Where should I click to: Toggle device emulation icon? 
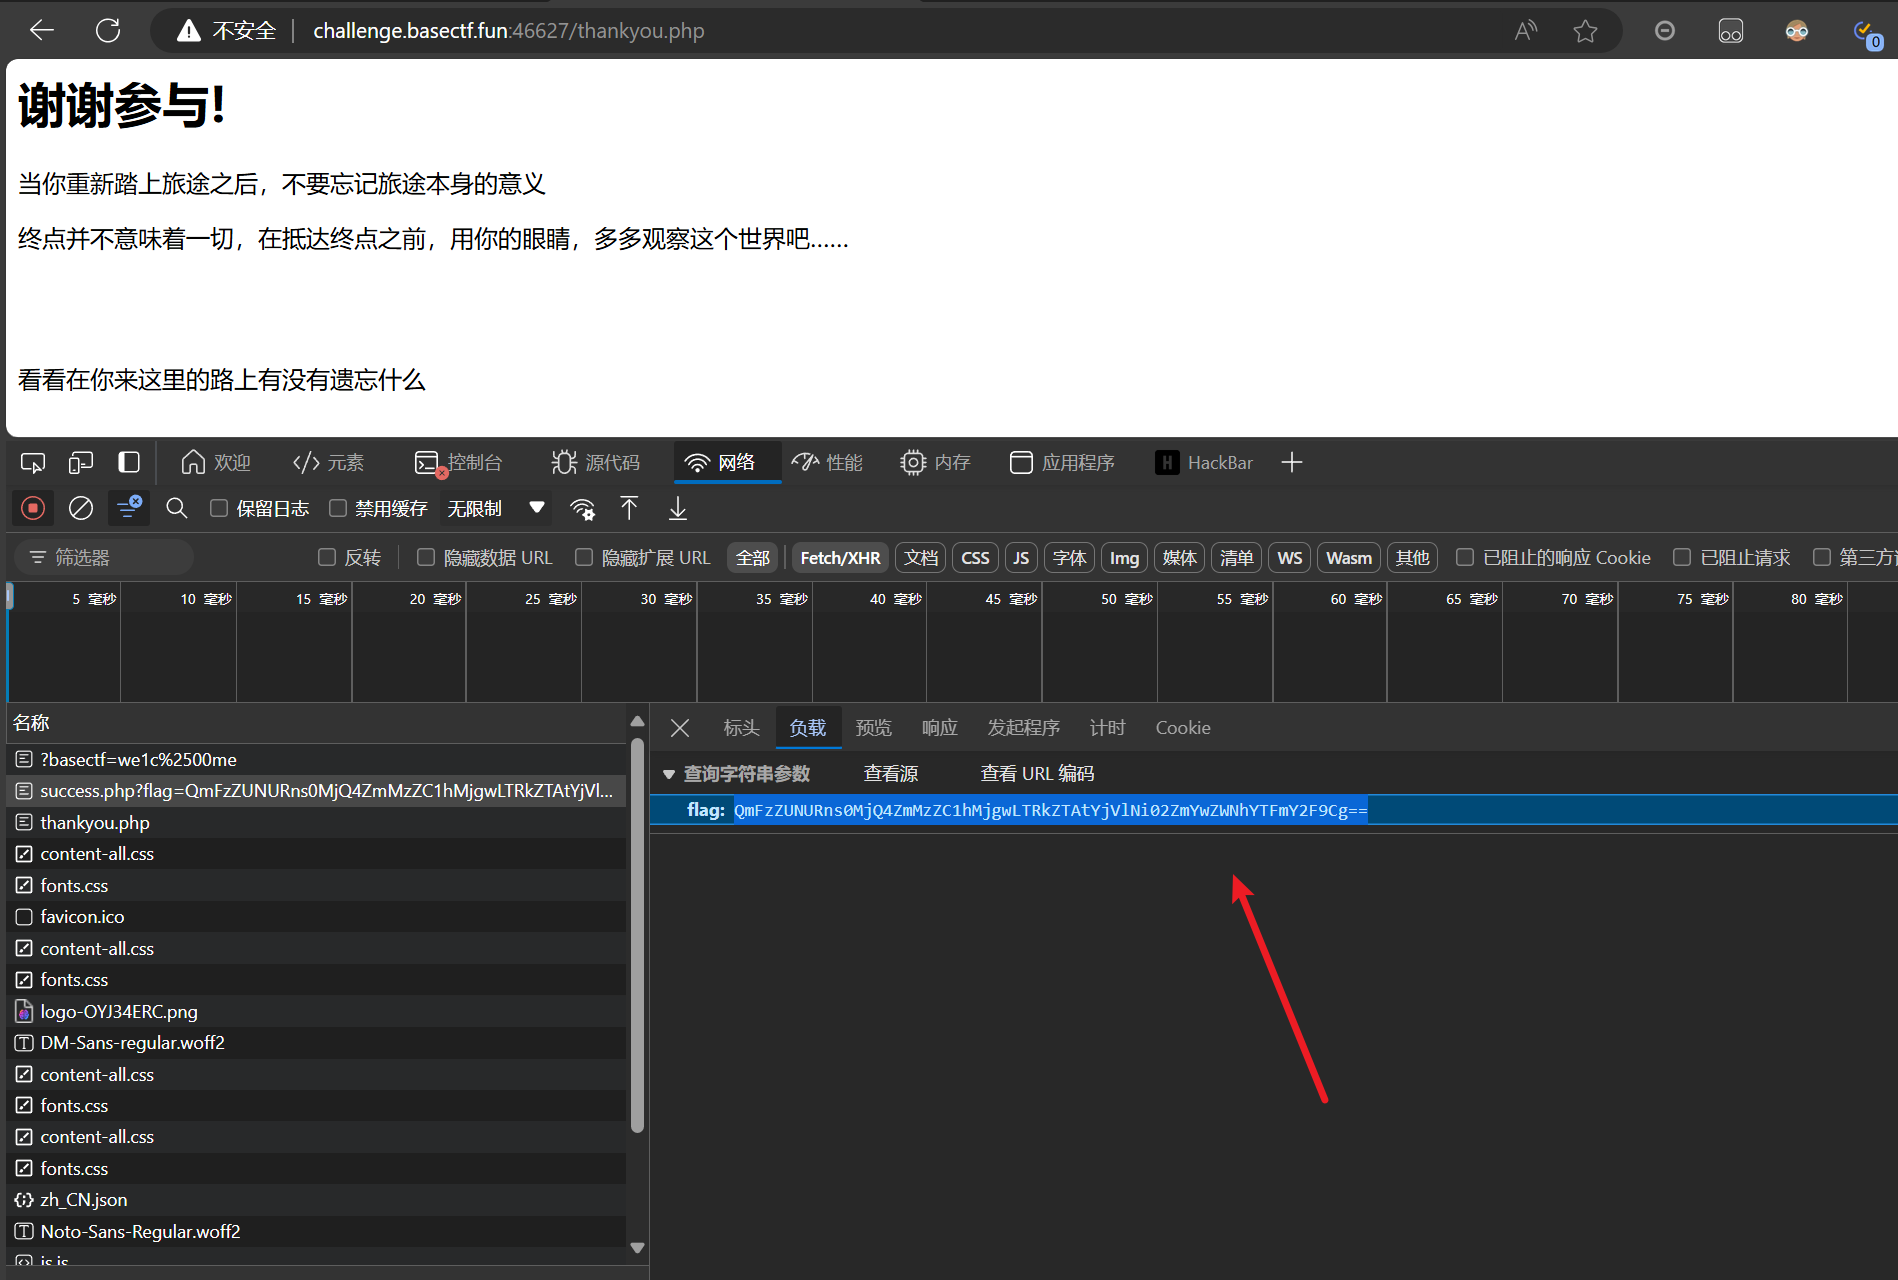81,463
